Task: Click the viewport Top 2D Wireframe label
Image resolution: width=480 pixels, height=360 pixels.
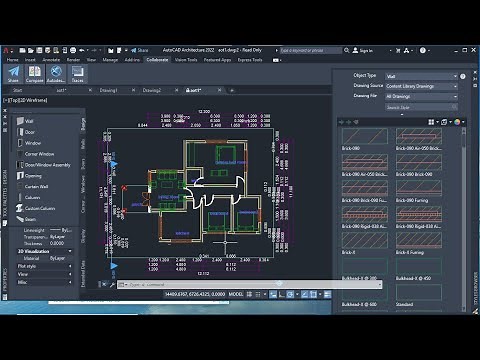Action: click(25, 100)
